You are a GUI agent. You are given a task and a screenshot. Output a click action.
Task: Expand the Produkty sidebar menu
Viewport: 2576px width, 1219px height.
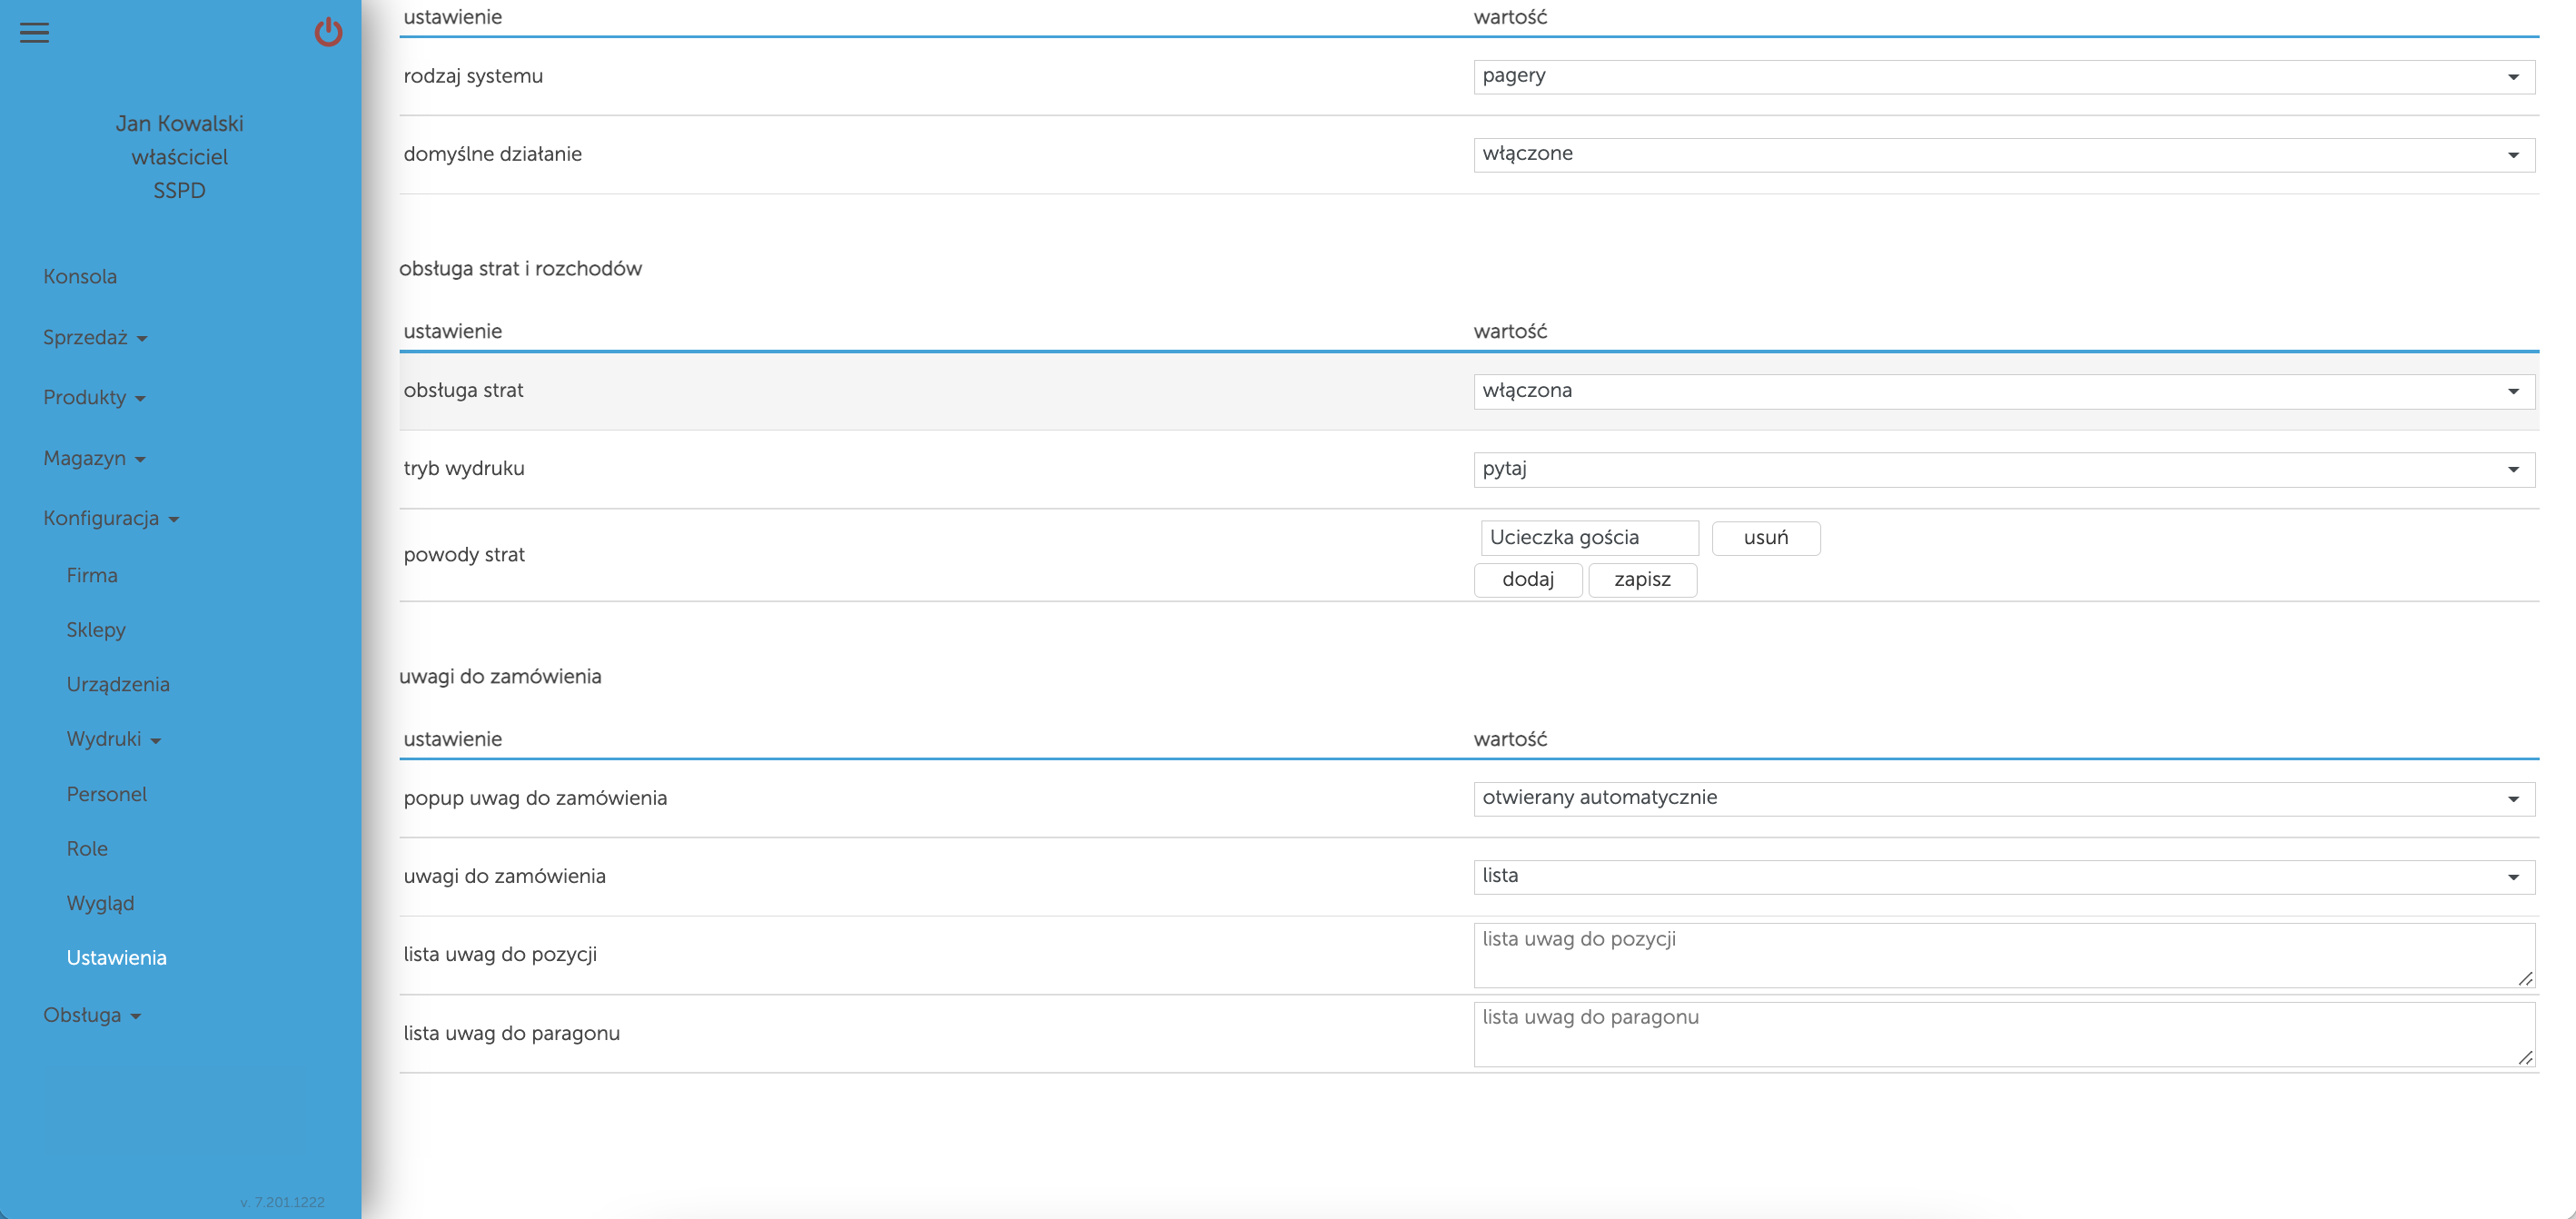click(93, 398)
